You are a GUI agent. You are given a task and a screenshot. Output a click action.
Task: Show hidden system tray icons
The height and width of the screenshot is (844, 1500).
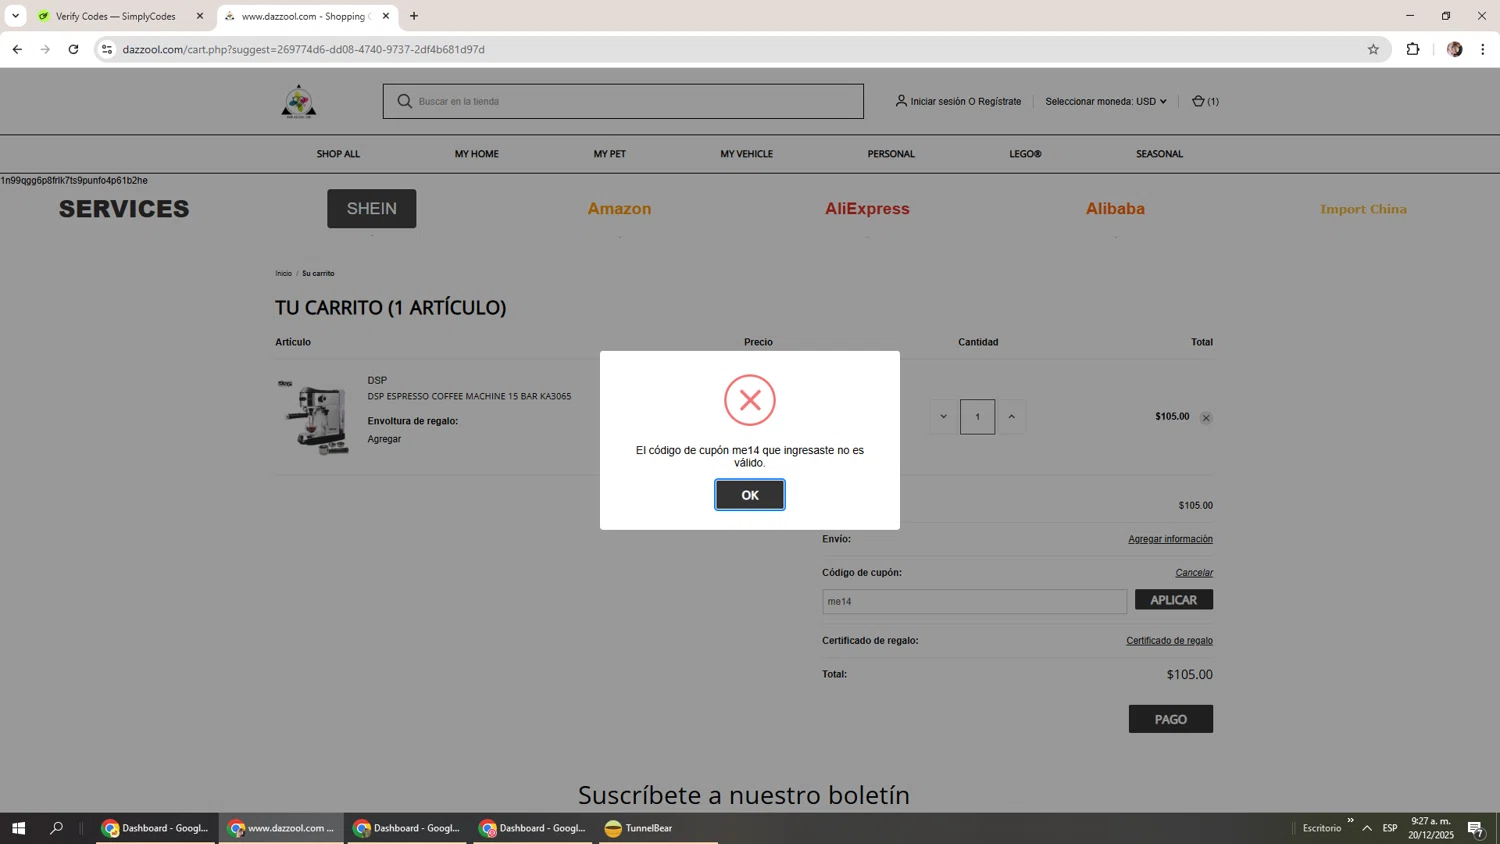tap(1367, 828)
